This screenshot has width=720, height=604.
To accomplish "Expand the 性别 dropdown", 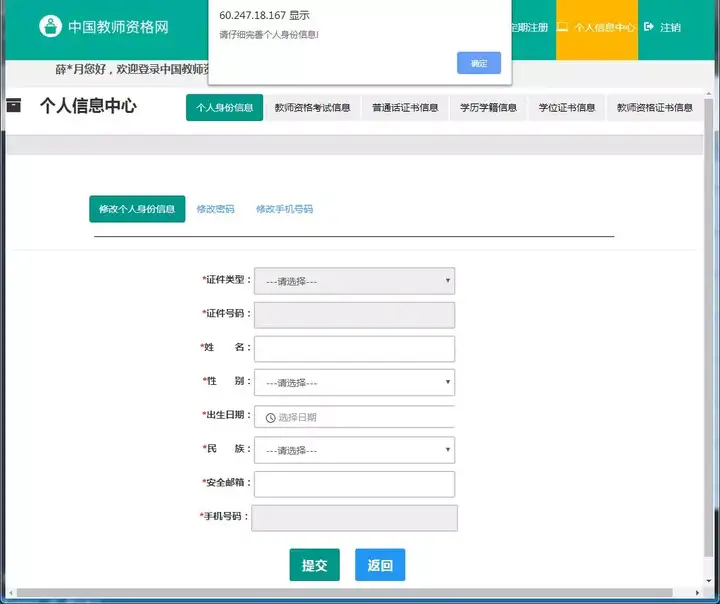I will 354,382.
